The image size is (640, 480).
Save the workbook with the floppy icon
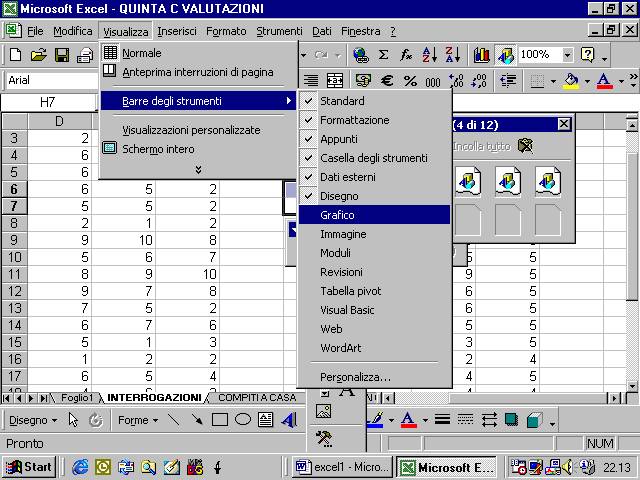pyautogui.click(x=62, y=55)
